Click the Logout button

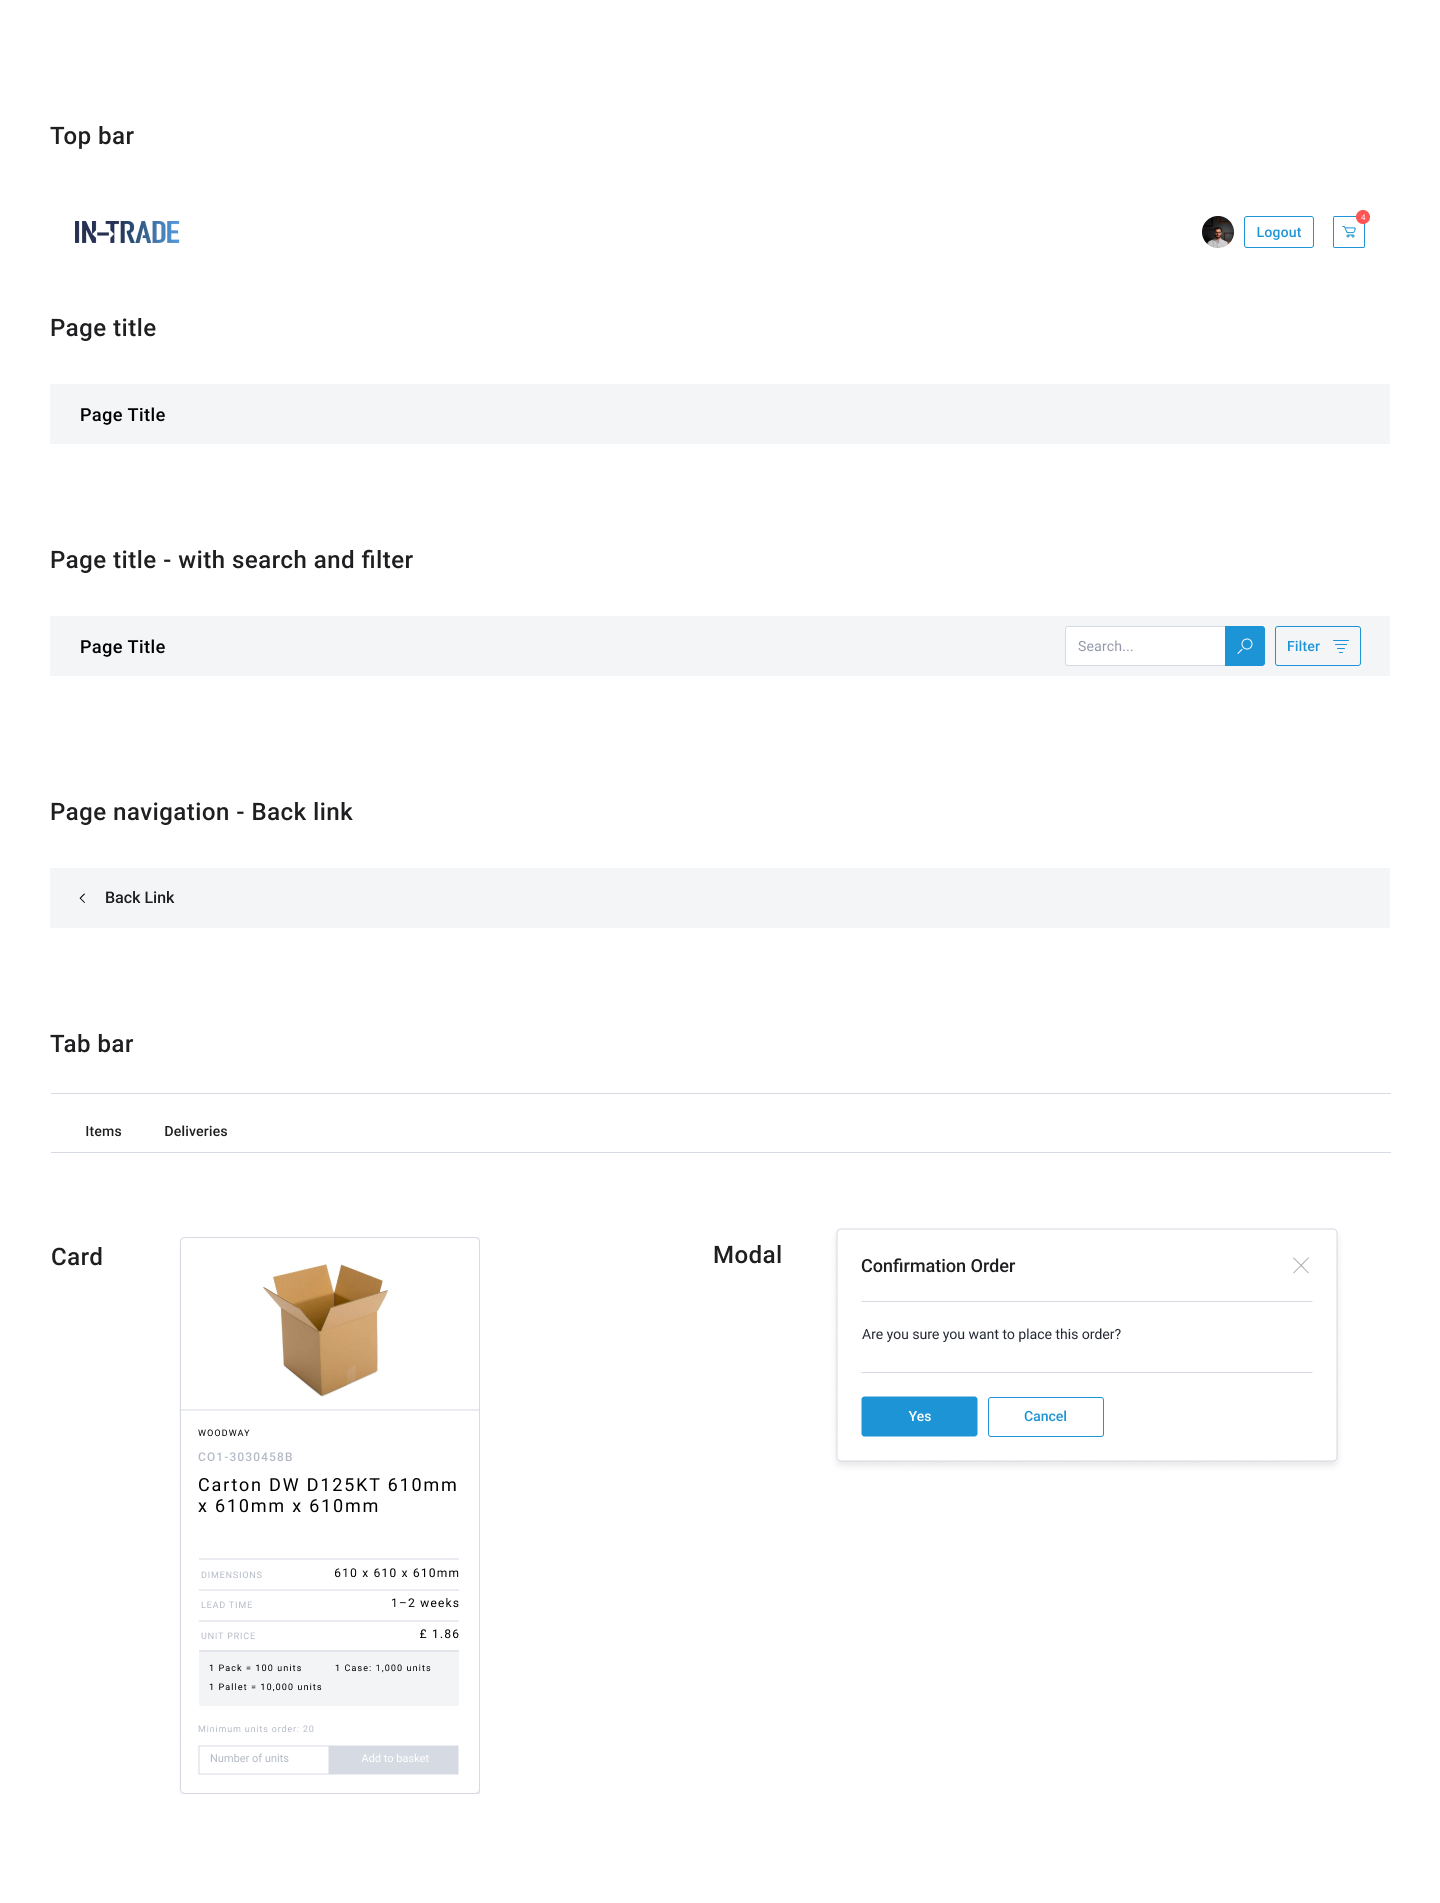(x=1279, y=232)
